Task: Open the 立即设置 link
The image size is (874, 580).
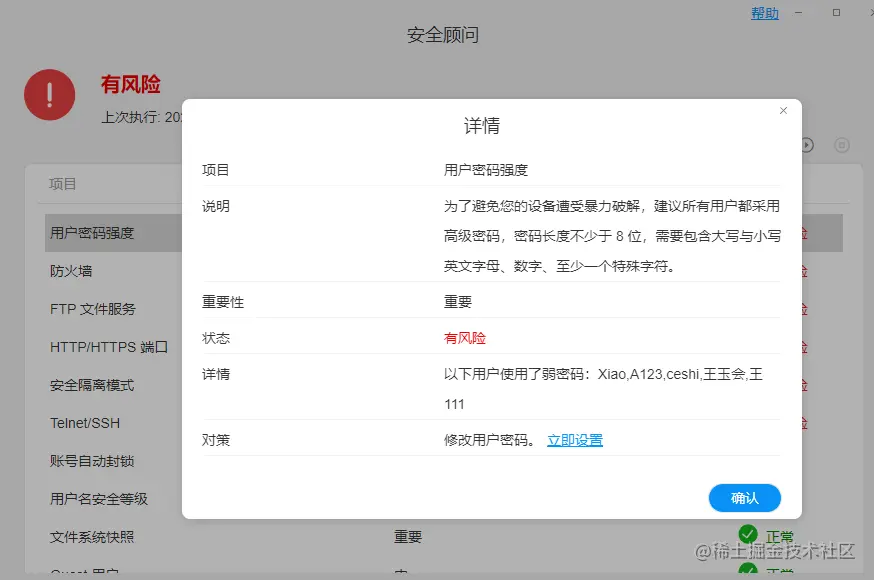Action: [575, 440]
